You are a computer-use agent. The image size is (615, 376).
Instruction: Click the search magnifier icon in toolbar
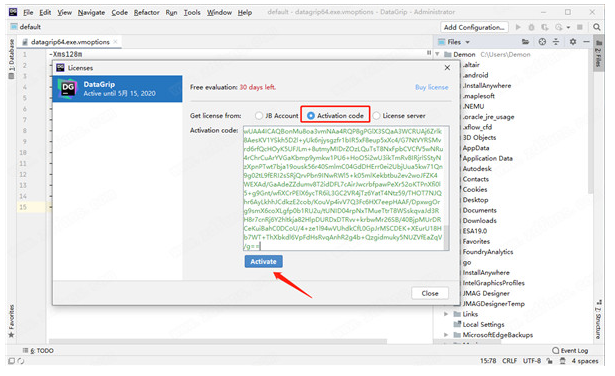point(597,27)
